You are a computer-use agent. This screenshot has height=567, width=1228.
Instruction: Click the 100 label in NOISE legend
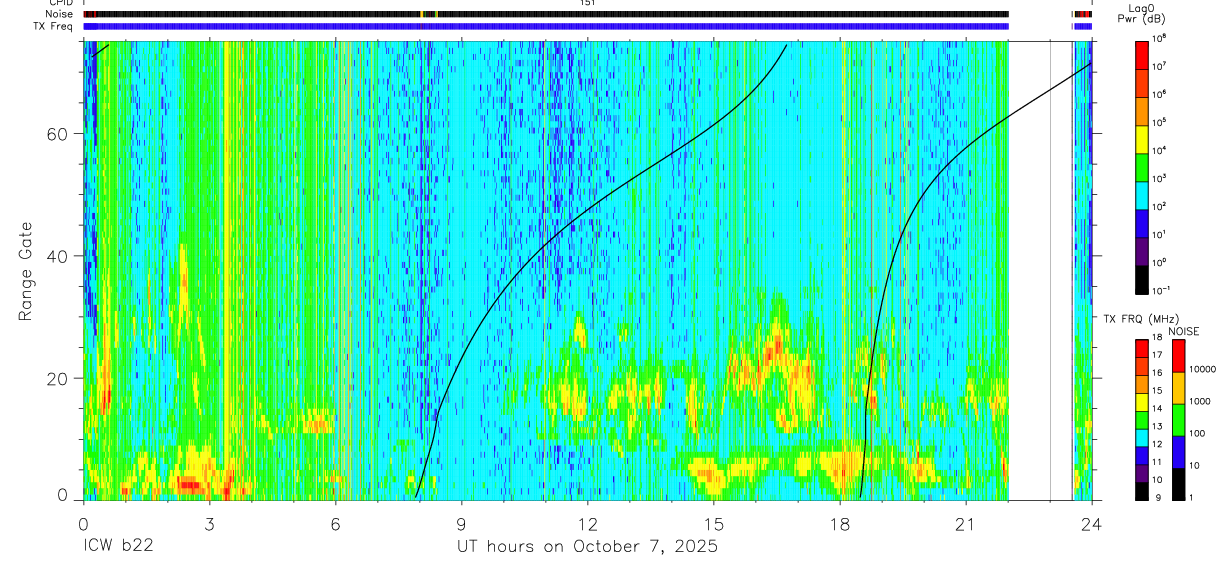click(x=1198, y=433)
